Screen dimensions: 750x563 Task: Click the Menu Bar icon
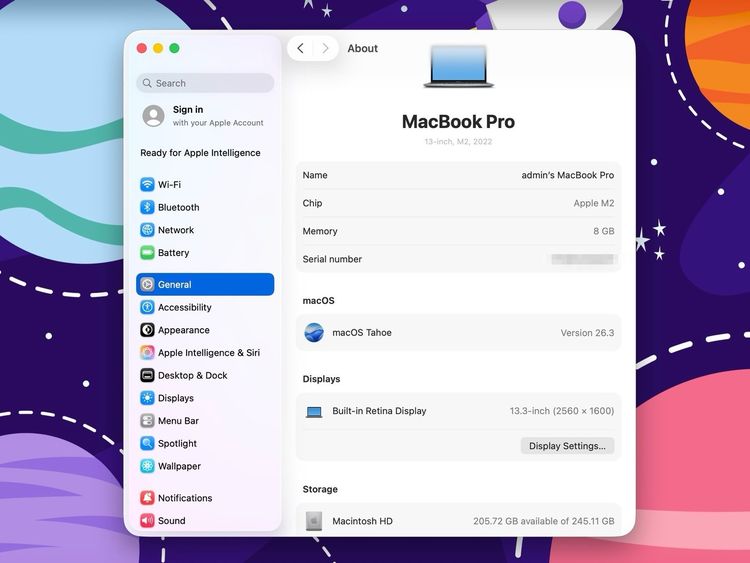coord(147,421)
